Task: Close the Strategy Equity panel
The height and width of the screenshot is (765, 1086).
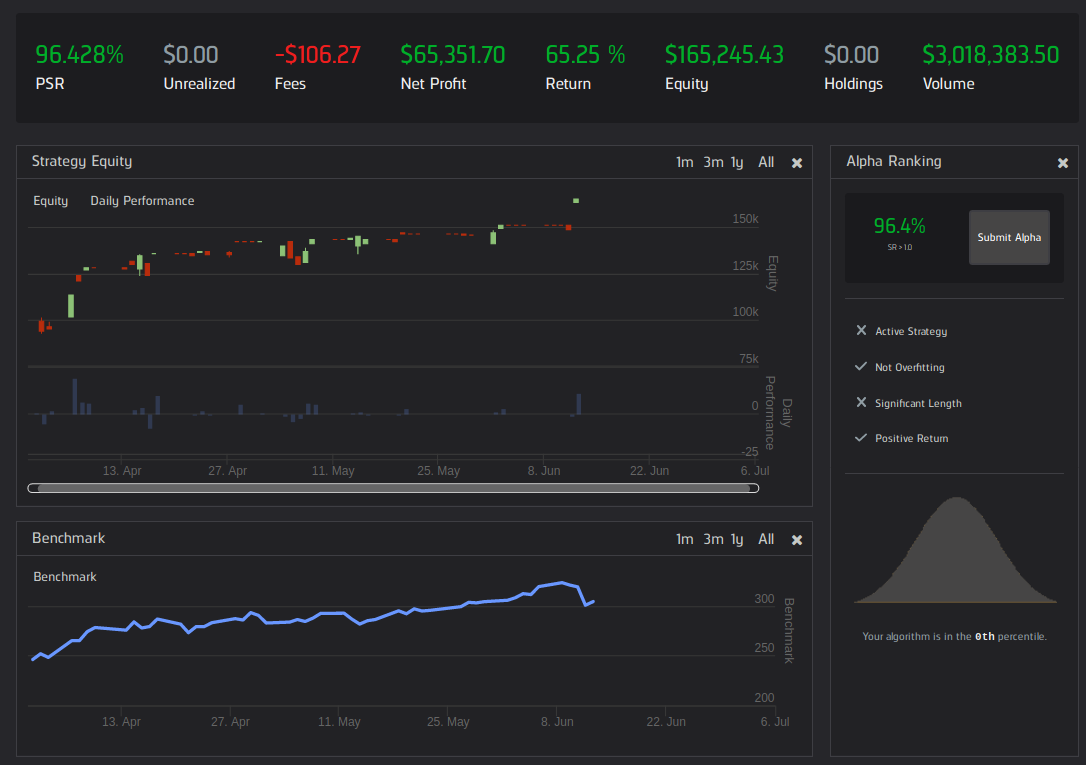Action: [797, 163]
